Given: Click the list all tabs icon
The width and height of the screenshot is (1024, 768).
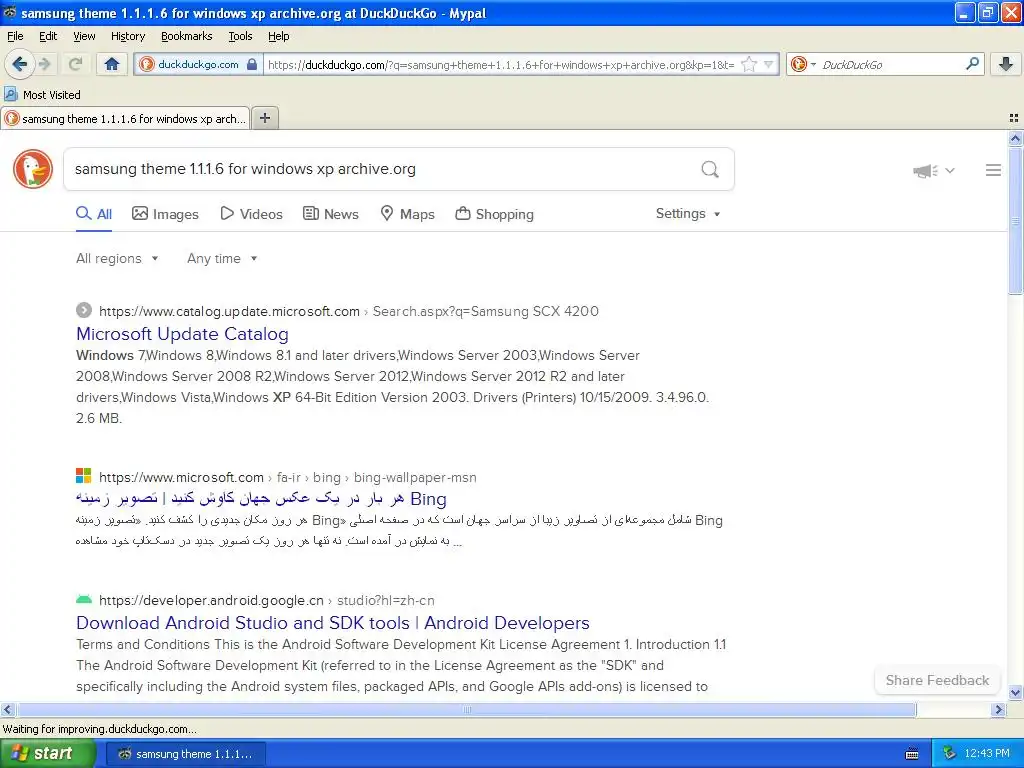Looking at the screenshot, I should point(1014,118).
